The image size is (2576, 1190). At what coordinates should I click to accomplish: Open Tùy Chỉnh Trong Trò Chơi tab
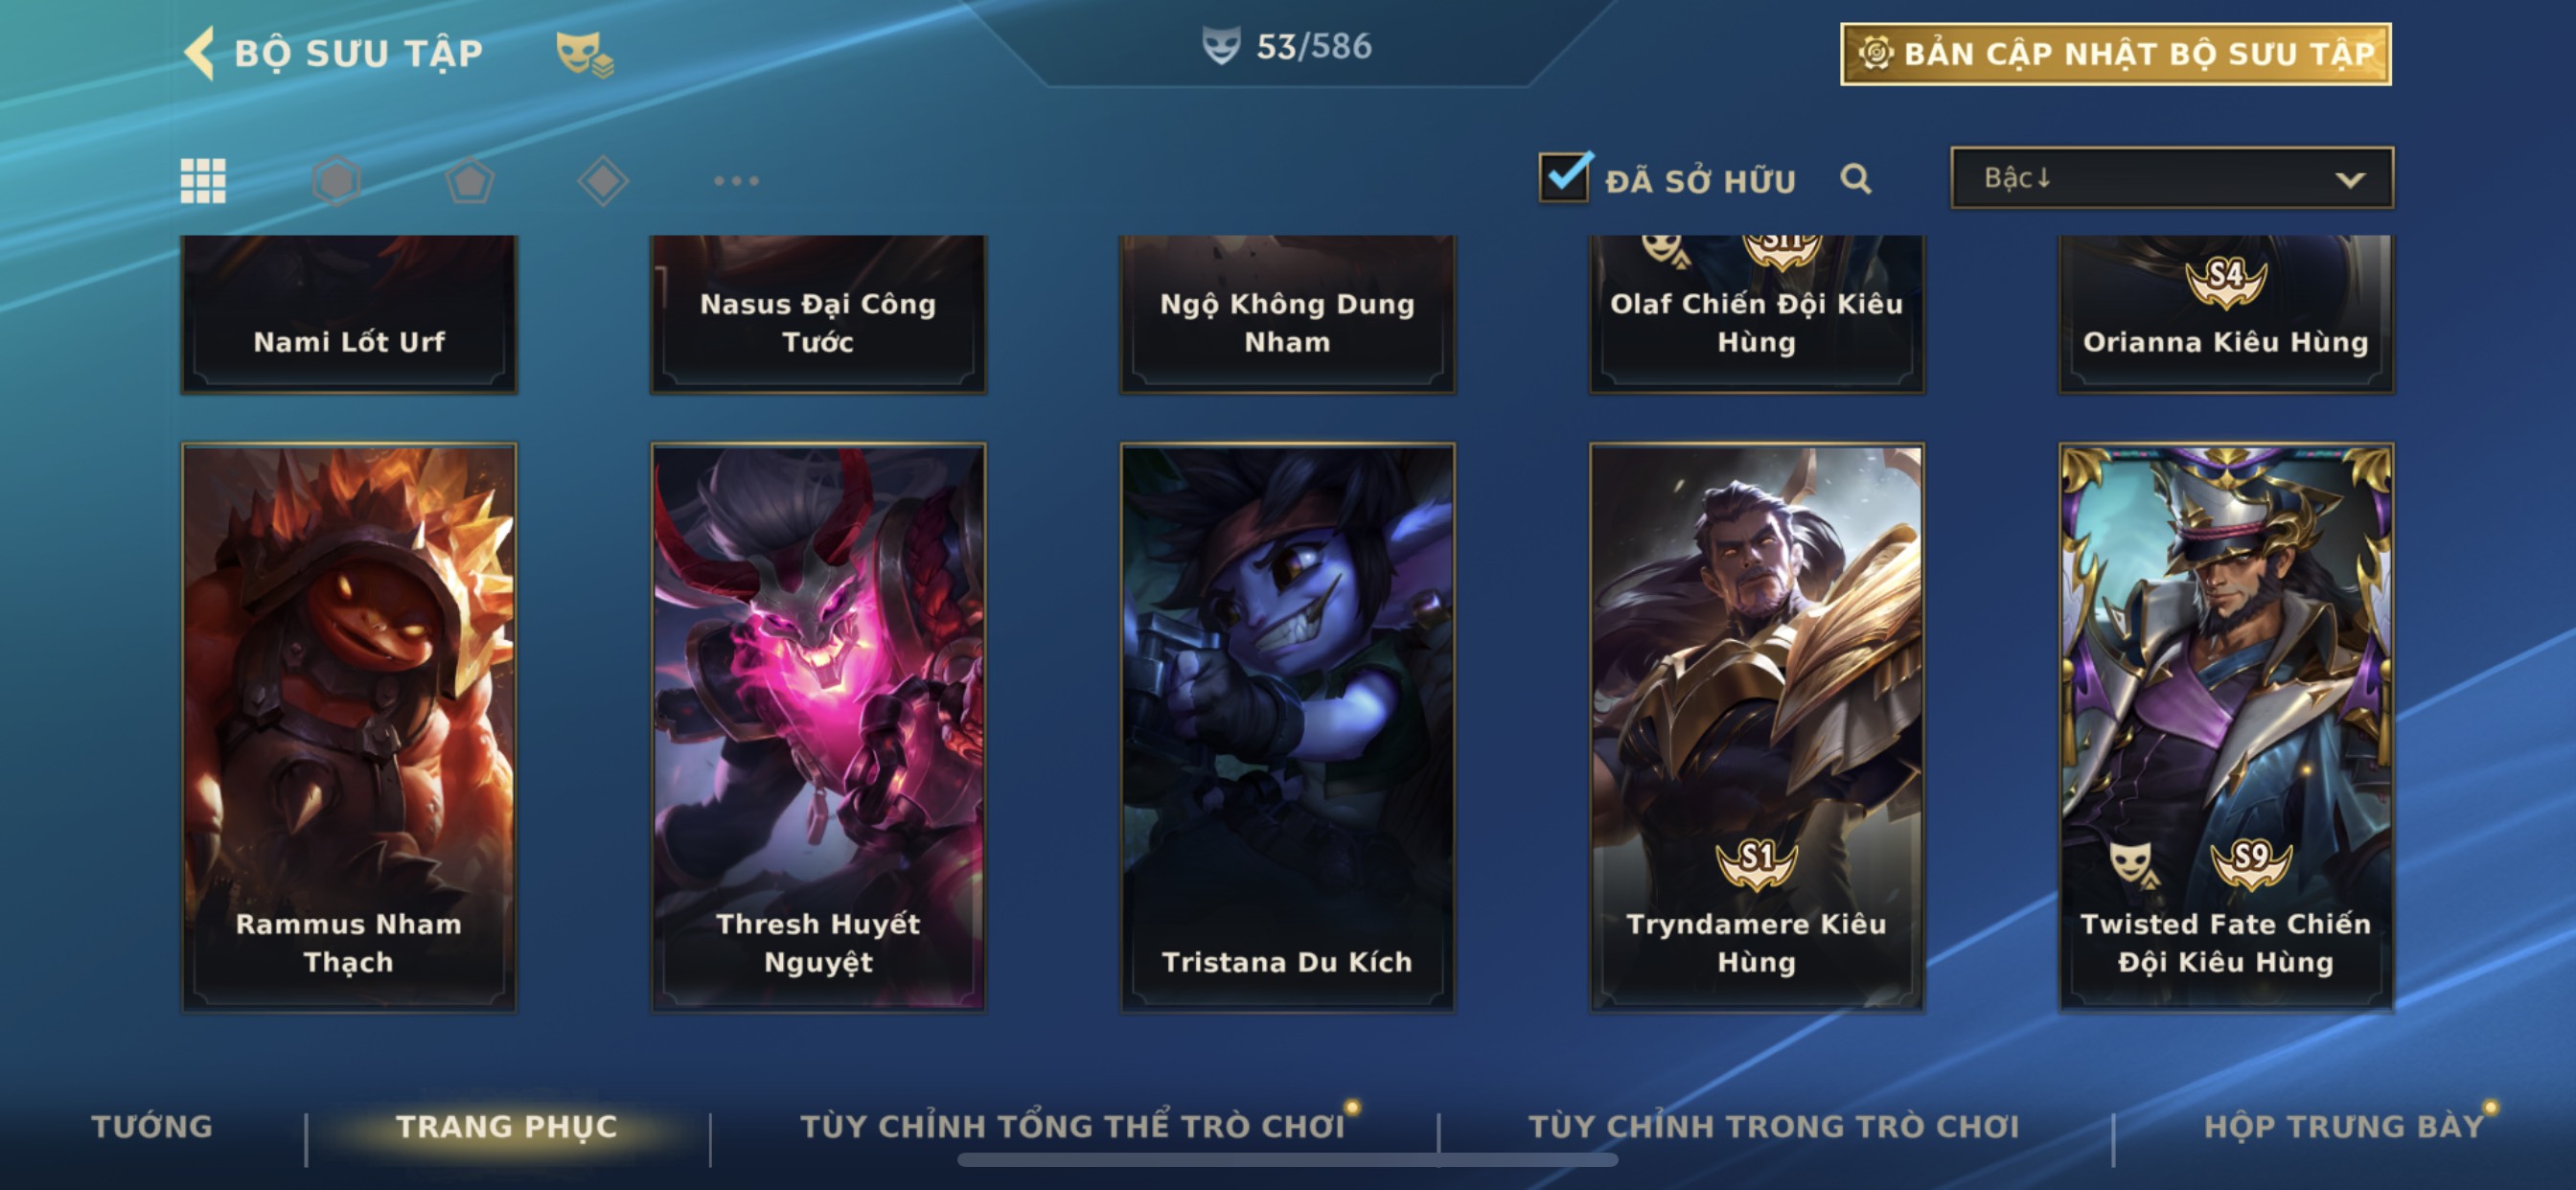click(x=1773, y=1126)
